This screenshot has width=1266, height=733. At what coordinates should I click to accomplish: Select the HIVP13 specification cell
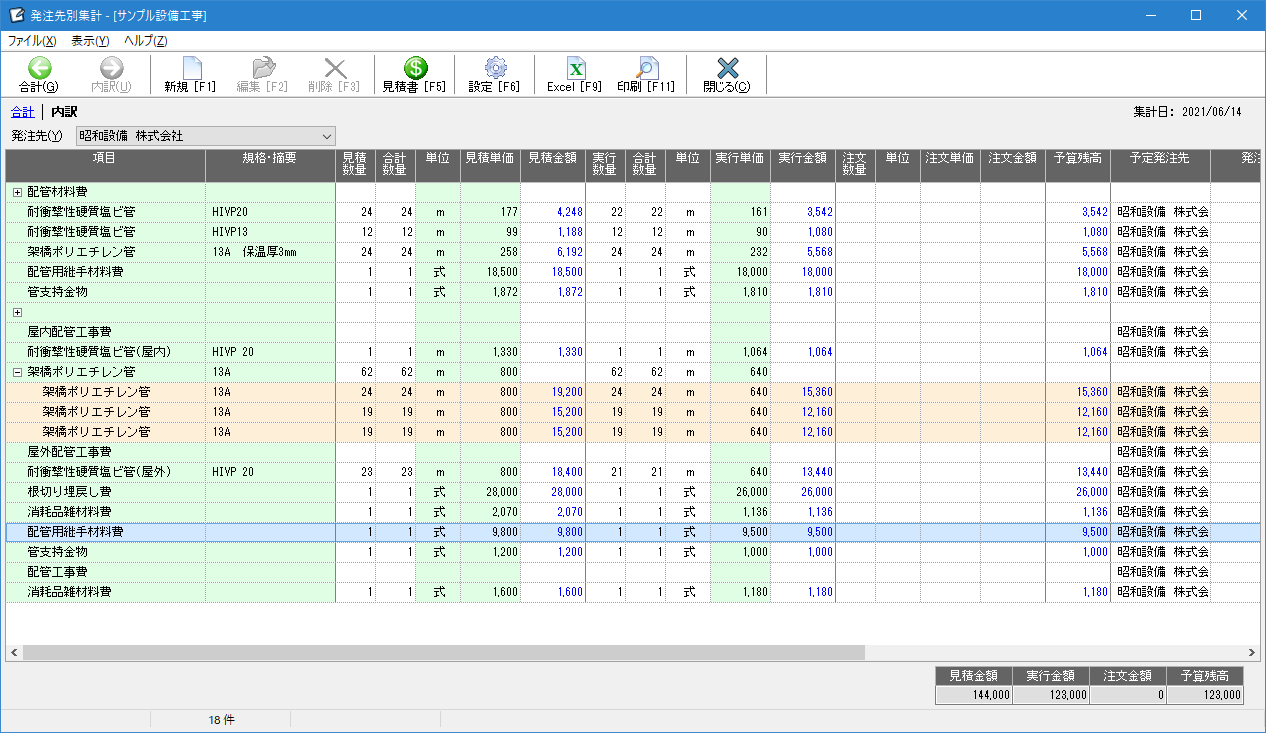click(270, 232)
